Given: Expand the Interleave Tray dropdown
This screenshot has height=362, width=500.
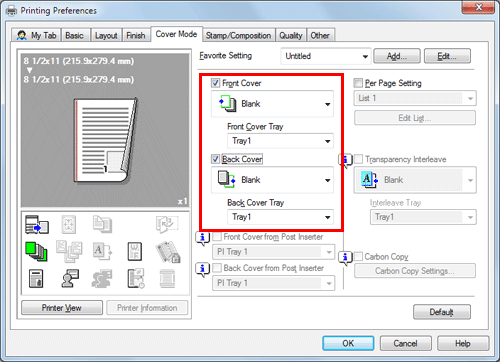Looking at the screenshot, I should [423, 217].
